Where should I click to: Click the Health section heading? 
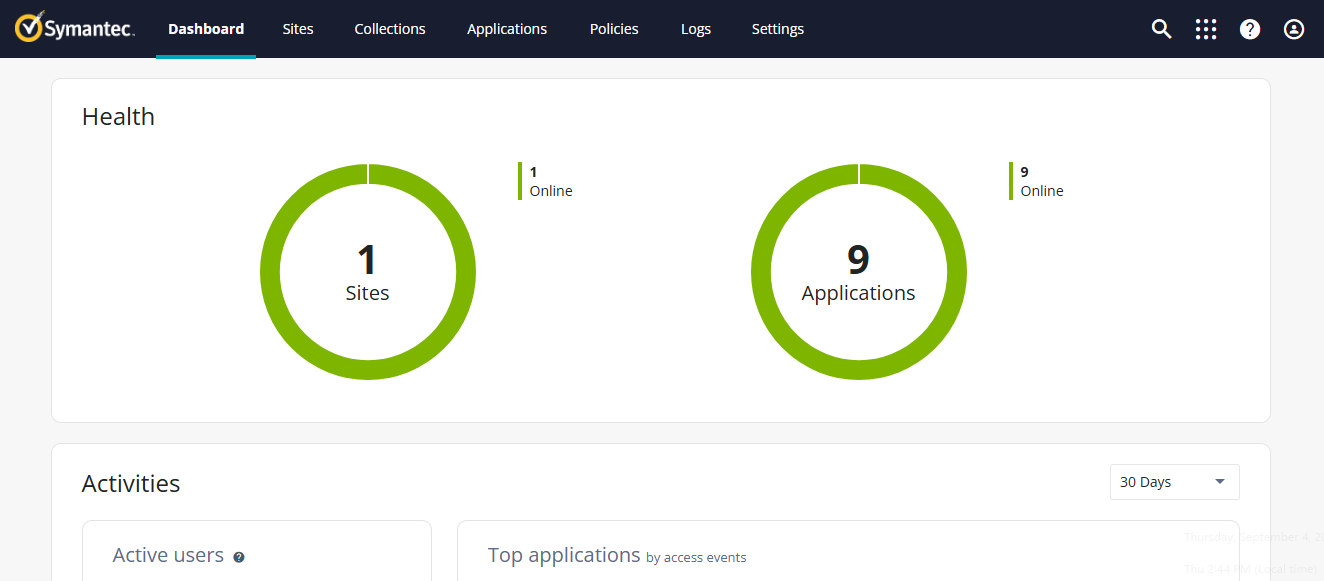[118, 117]
